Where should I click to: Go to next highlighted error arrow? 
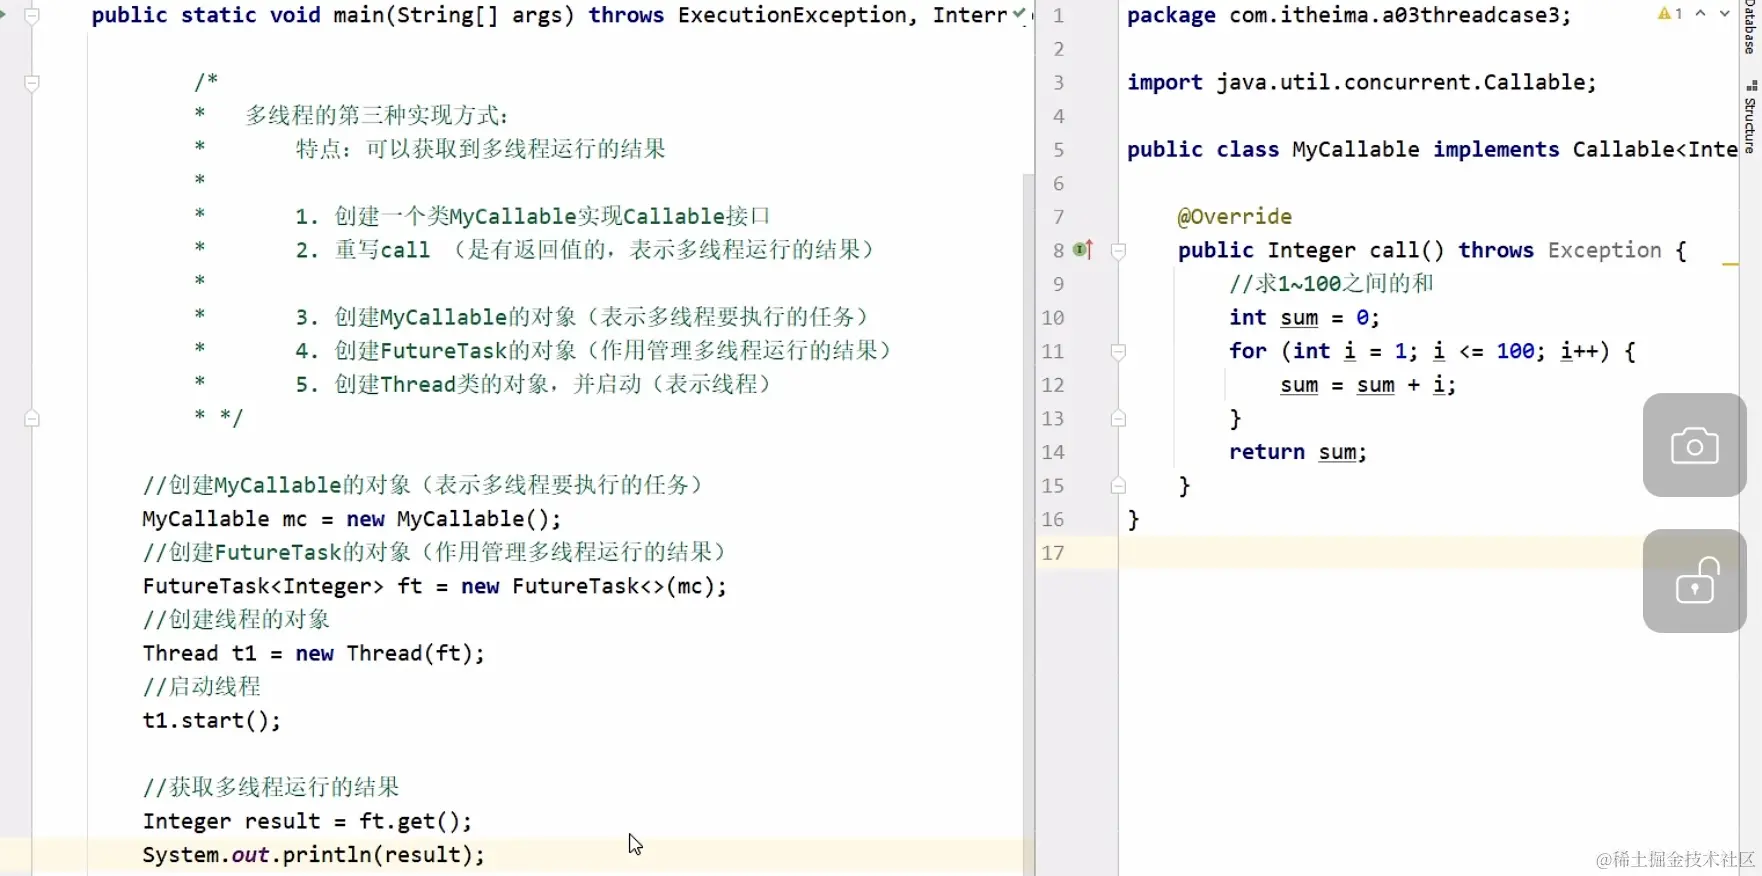tap(1724, 14)
